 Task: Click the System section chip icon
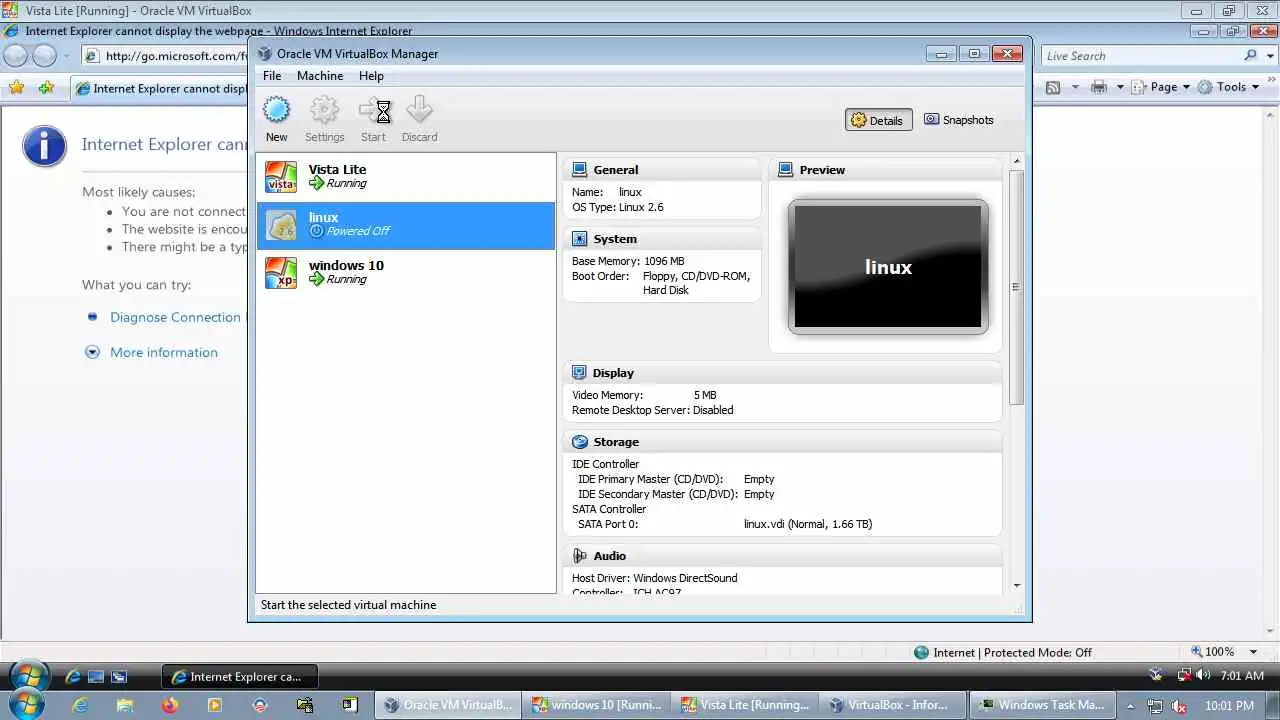(579, 239)
